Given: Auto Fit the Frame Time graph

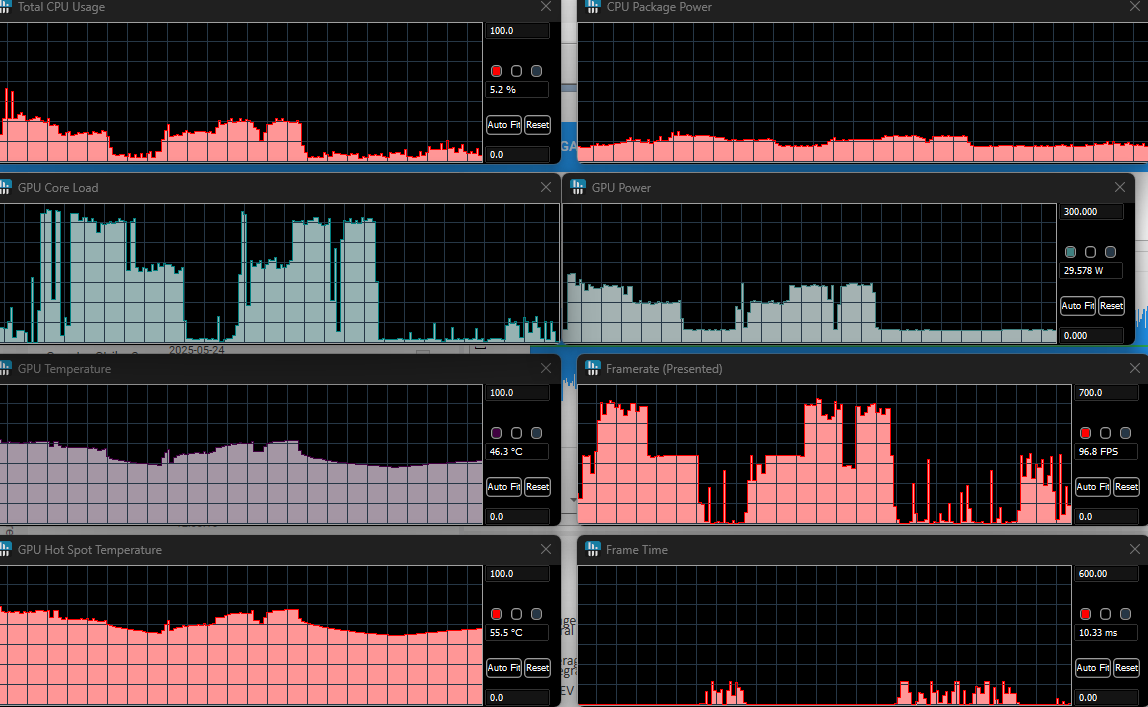Looking at the screenshot, I should [1093, 667].
